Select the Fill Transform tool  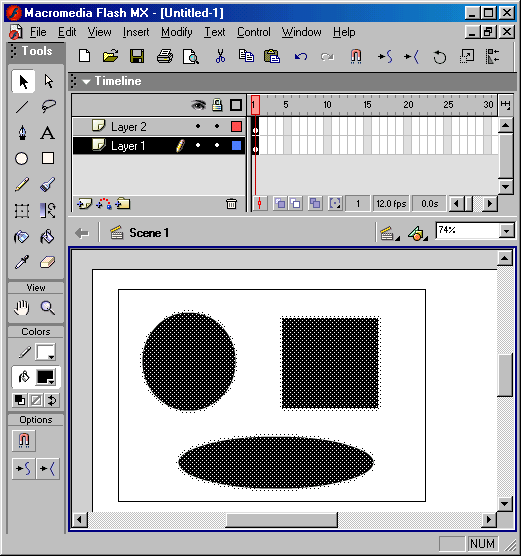(x=48, y=210)
